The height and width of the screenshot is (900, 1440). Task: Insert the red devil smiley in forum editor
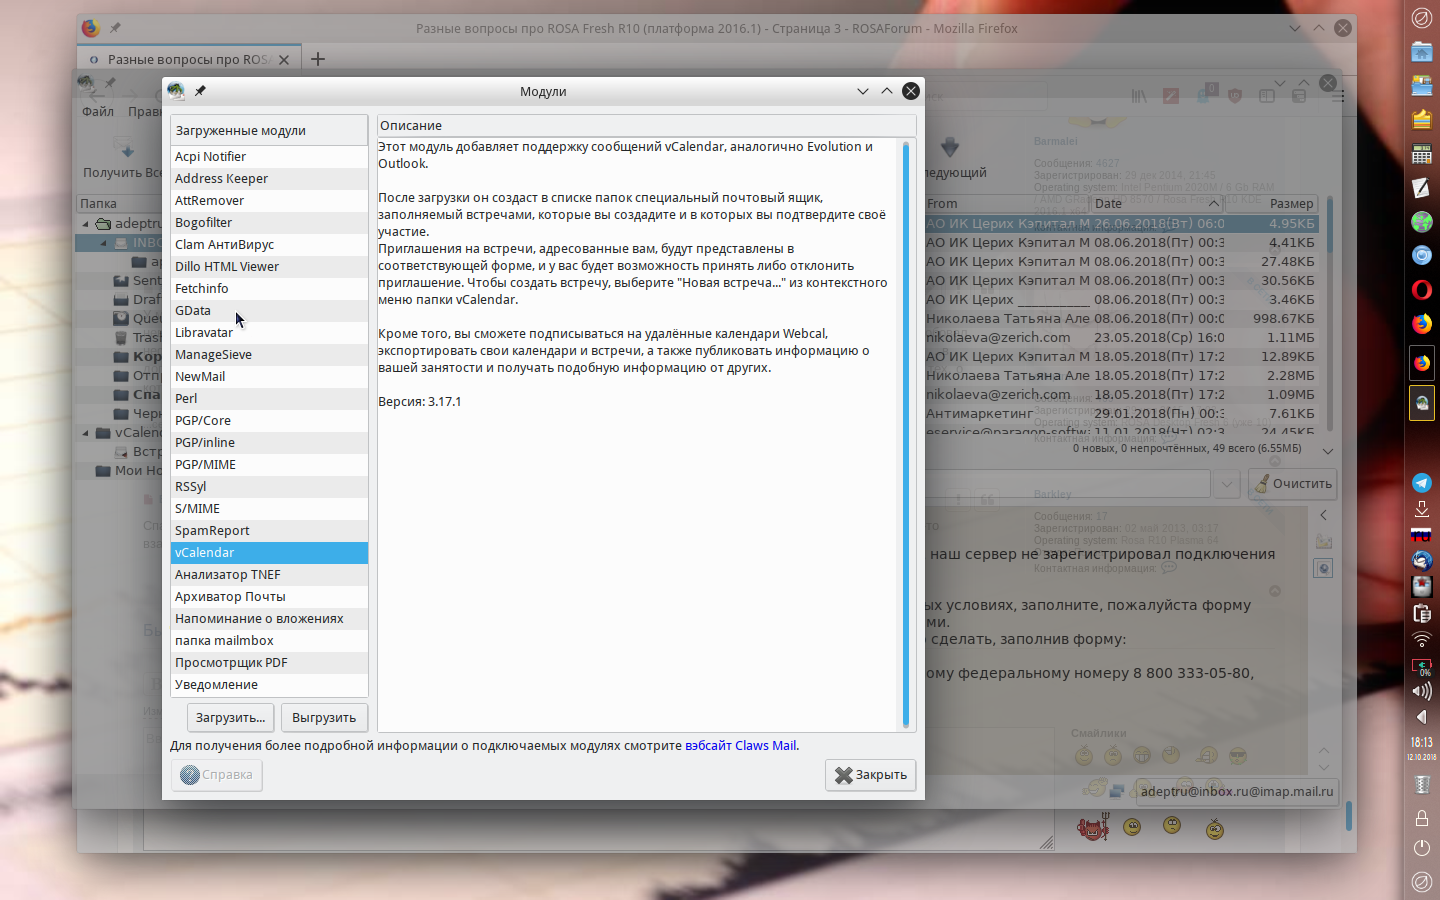tap(1093, 828)
